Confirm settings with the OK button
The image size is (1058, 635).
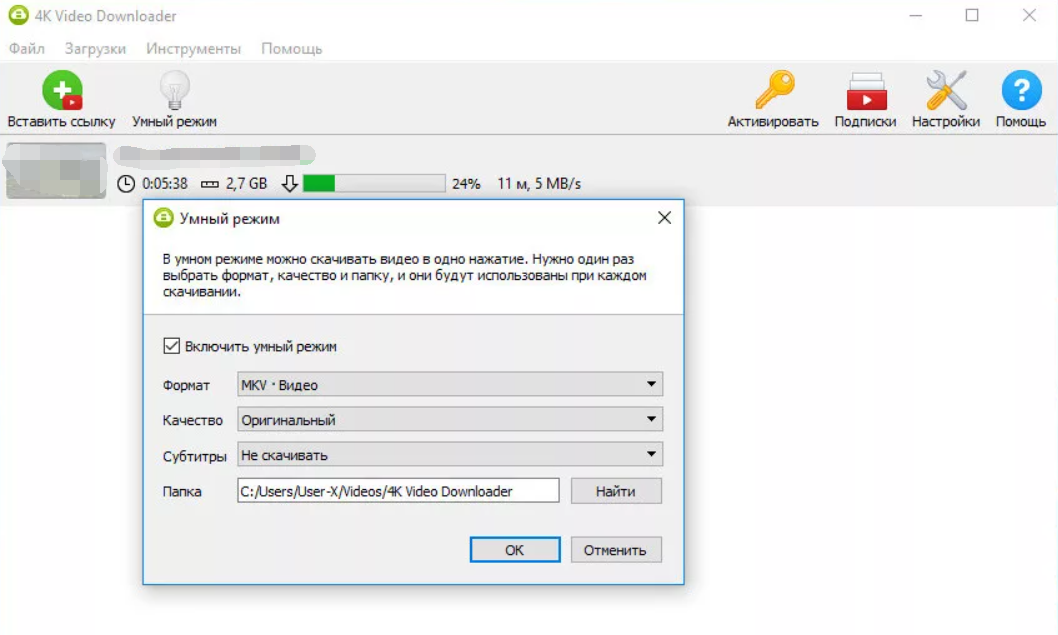[x=514, y=549]
